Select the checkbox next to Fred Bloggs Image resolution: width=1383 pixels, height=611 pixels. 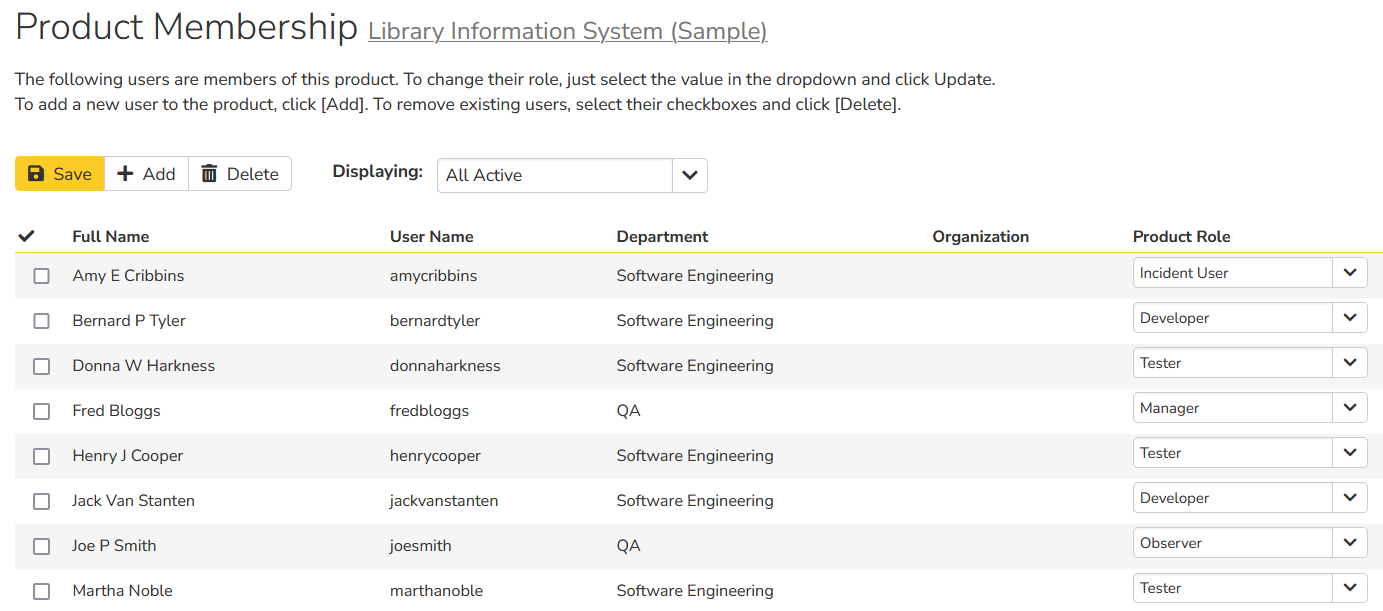pyautogui.click(x=41, y=411)
